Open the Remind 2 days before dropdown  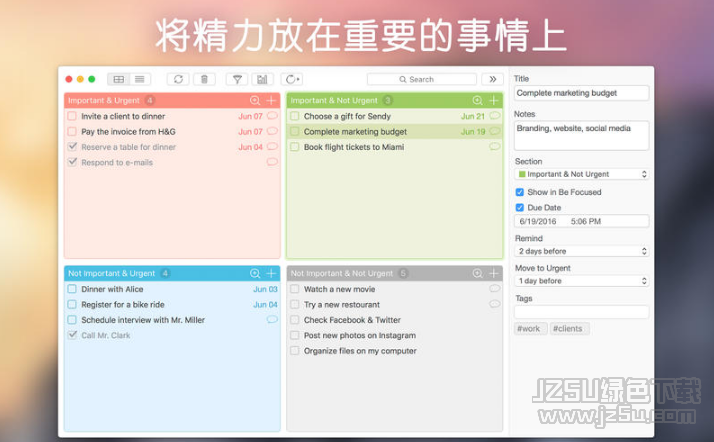point(582,251)
